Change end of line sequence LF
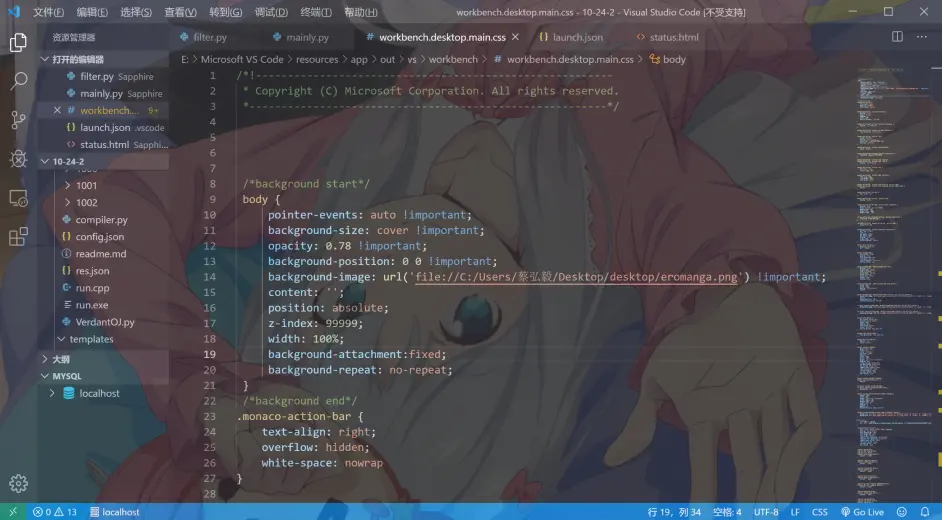Viewport: 942px width, 520px height. (x=795, y=512)
